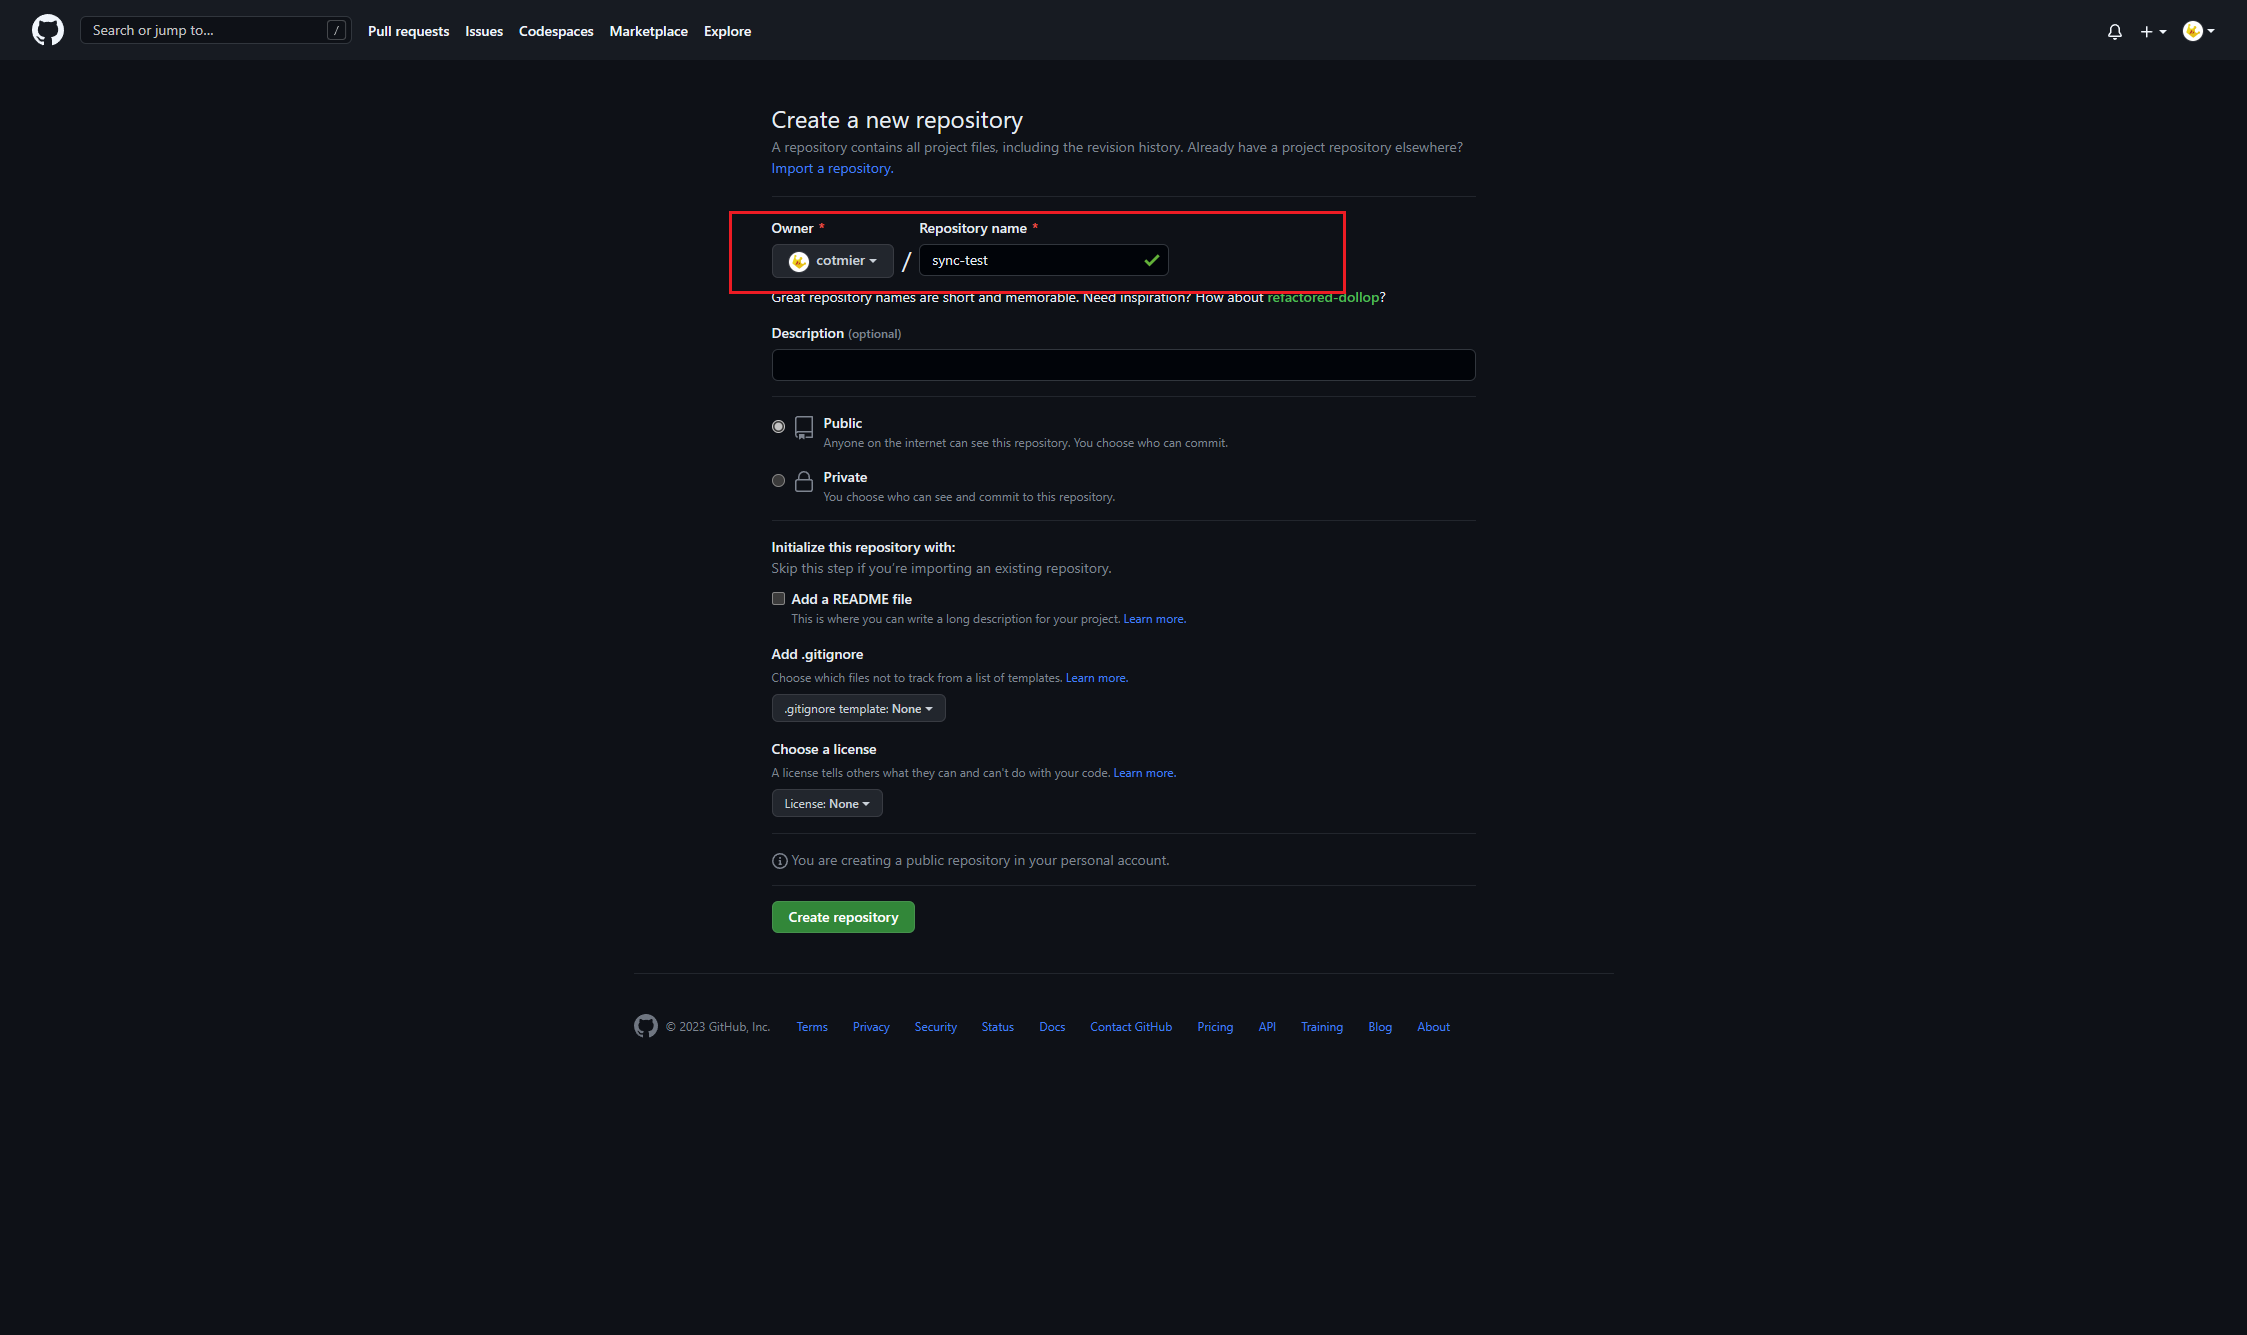Open Pull requests in top navigation
2247x1335 pixels.
408,31
